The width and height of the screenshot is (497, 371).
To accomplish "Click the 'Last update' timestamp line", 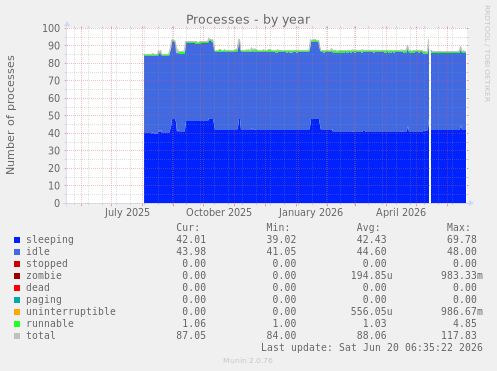I will pos(372,348).
